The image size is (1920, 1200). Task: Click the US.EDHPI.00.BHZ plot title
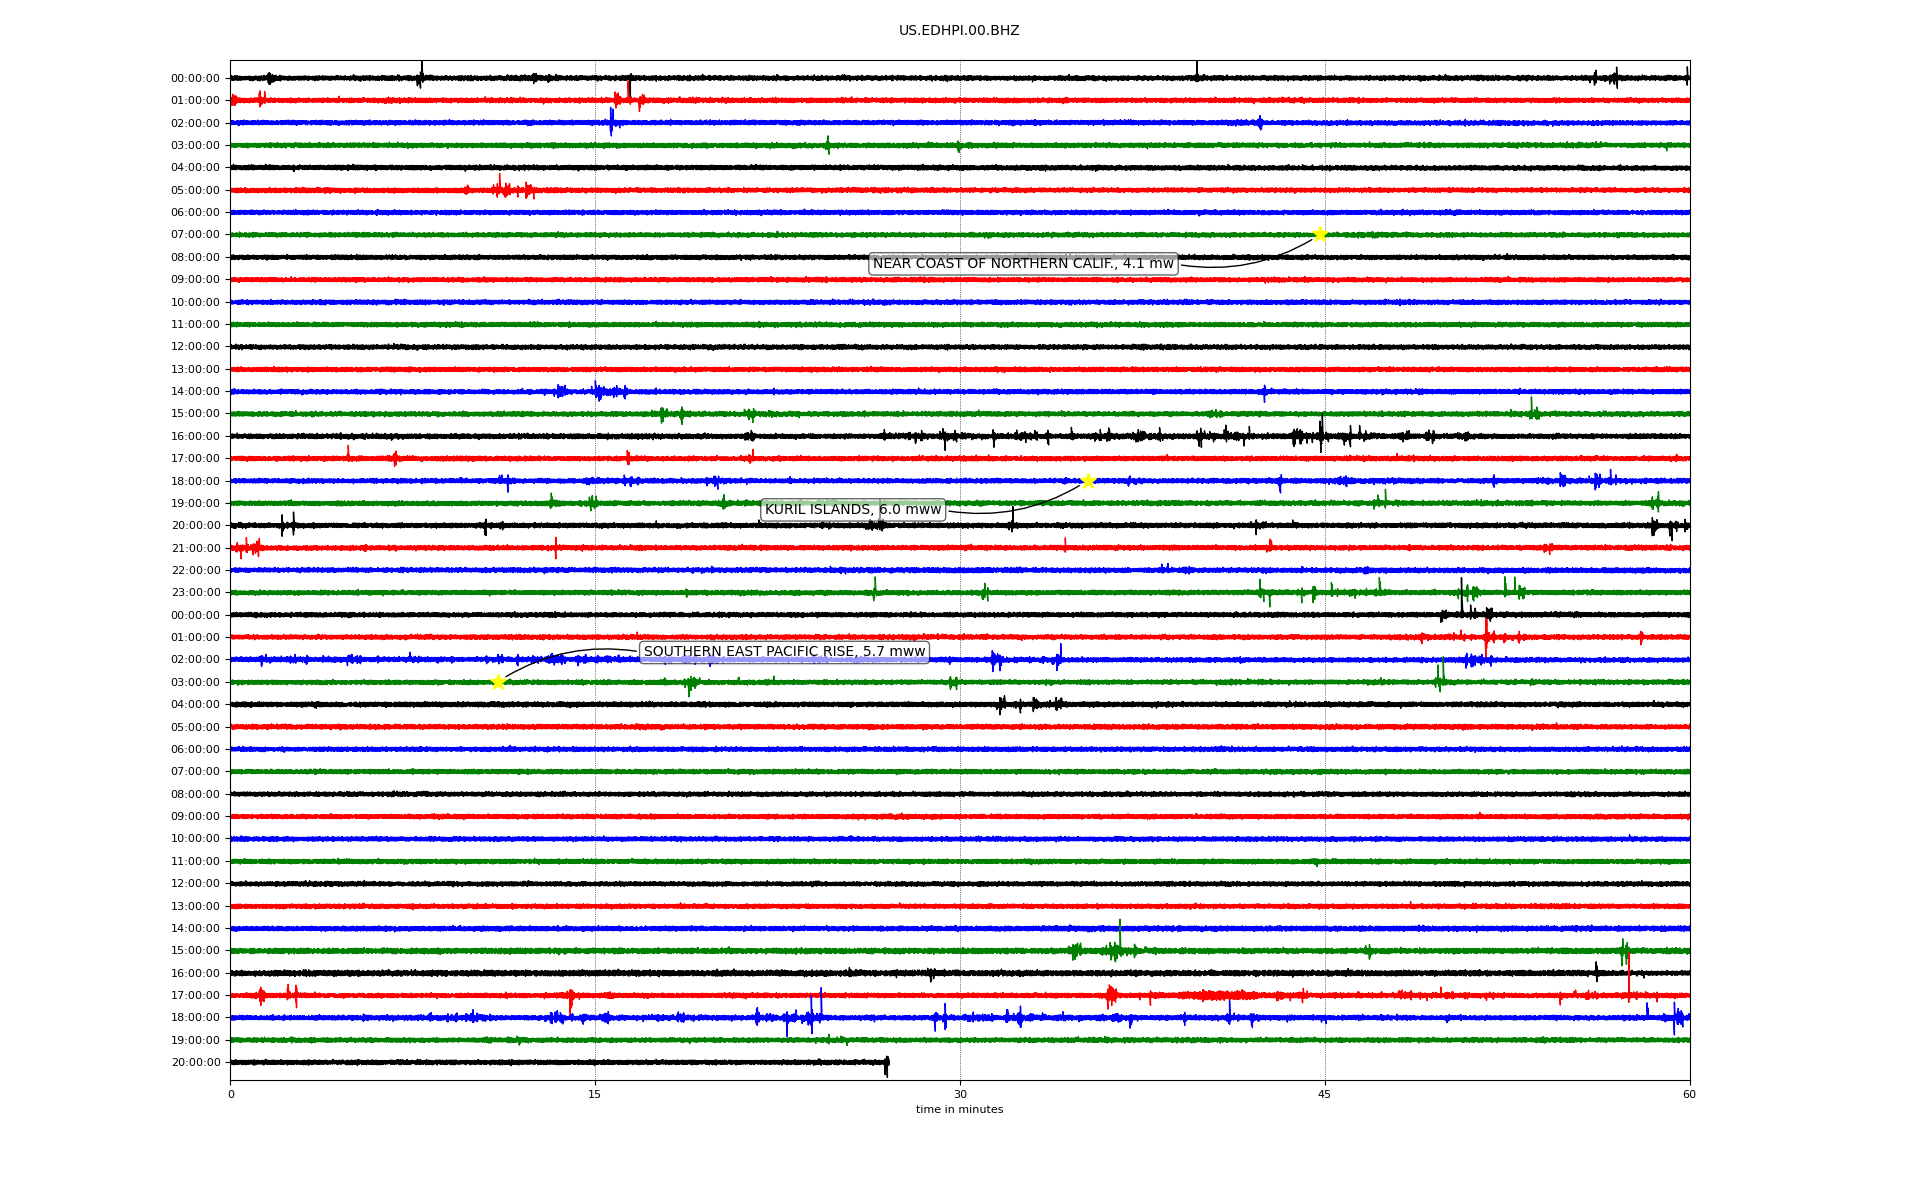pos(959,31)
